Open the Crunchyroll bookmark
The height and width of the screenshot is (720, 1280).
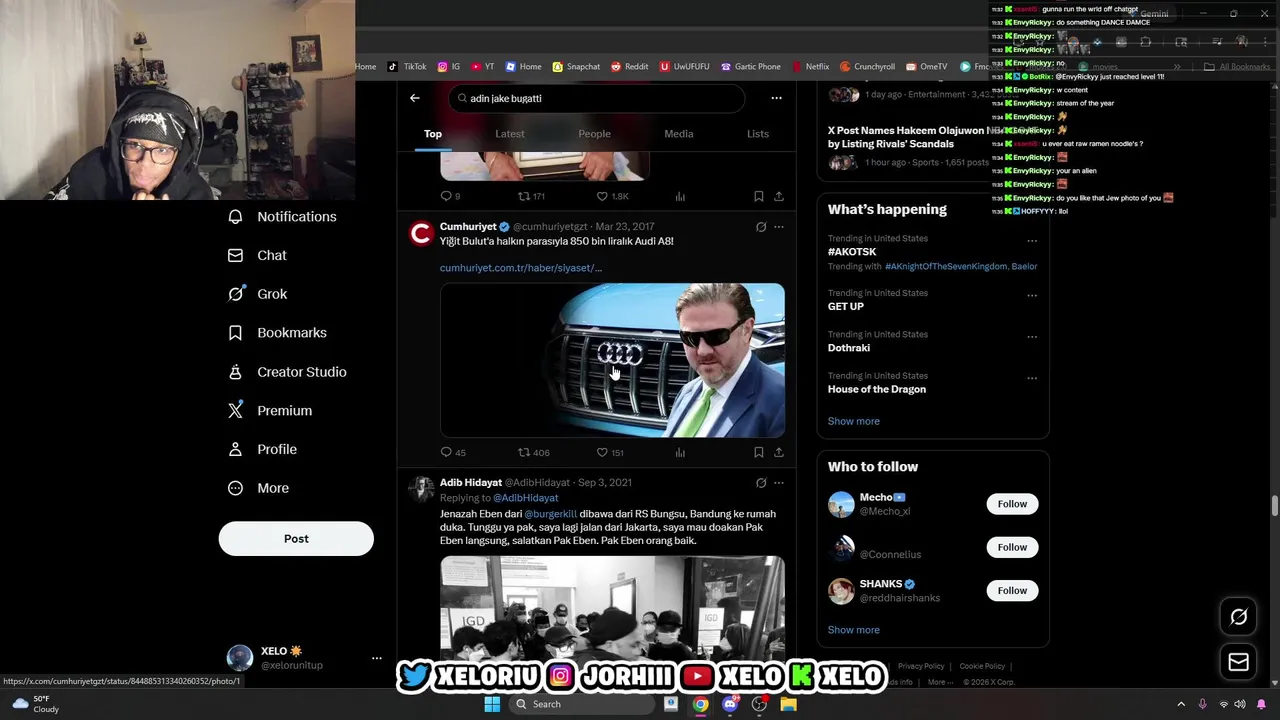[x=867, y=67]
